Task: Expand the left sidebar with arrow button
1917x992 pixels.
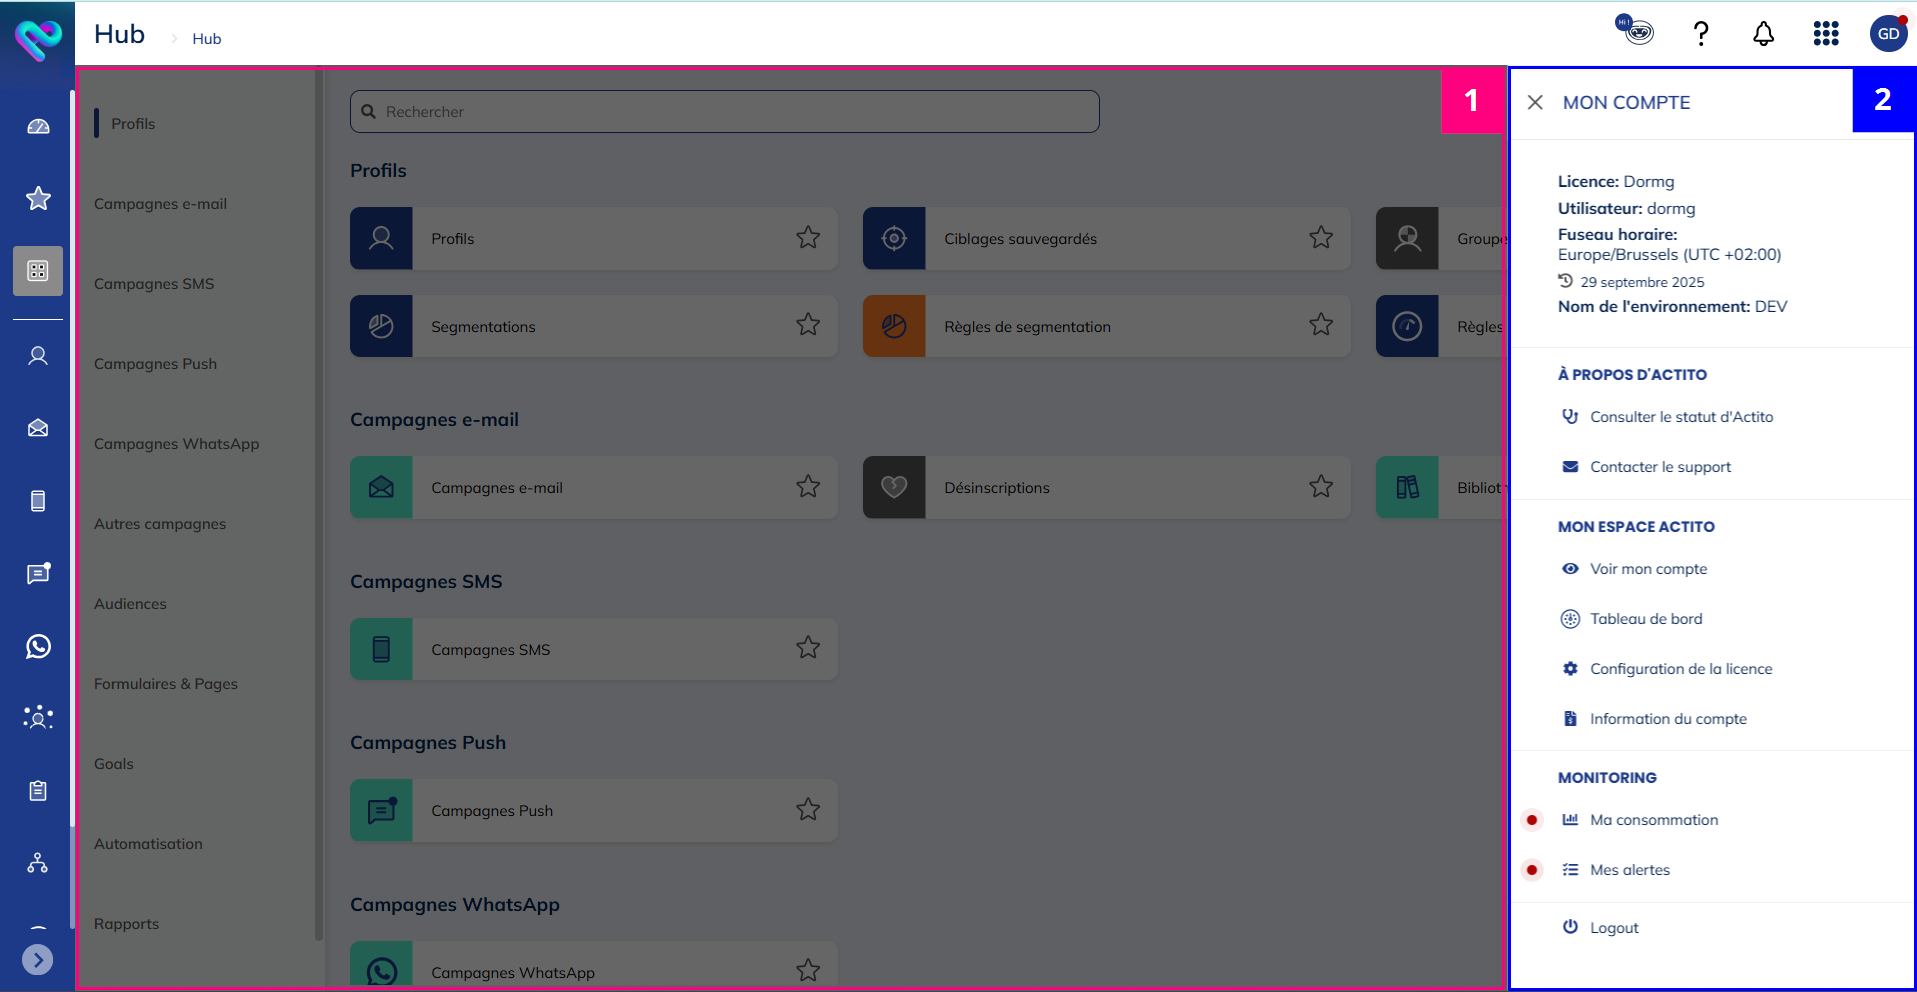Action: [x=38, y=960]
